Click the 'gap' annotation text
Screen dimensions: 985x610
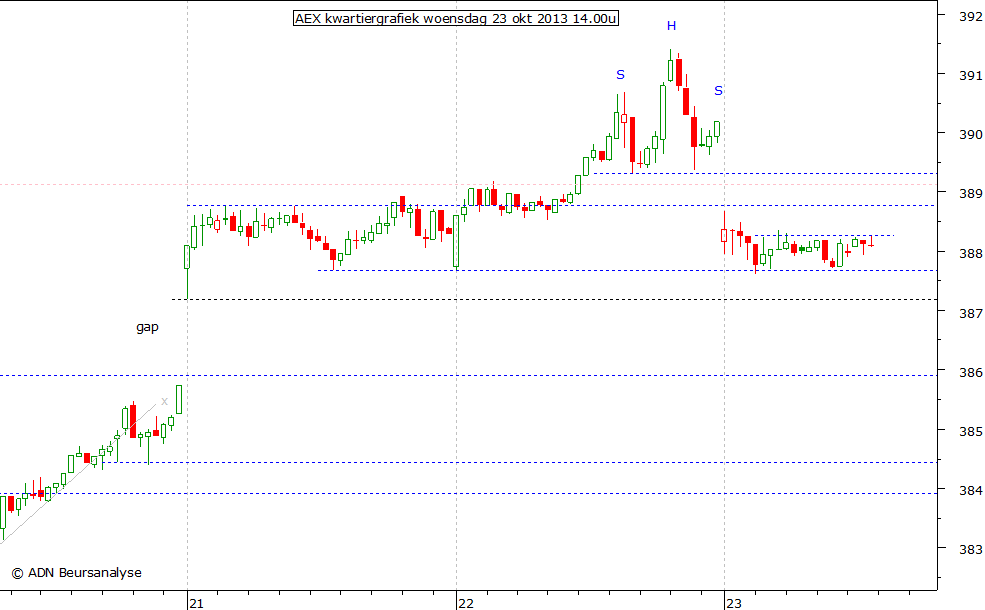click(x=146, y=326)
